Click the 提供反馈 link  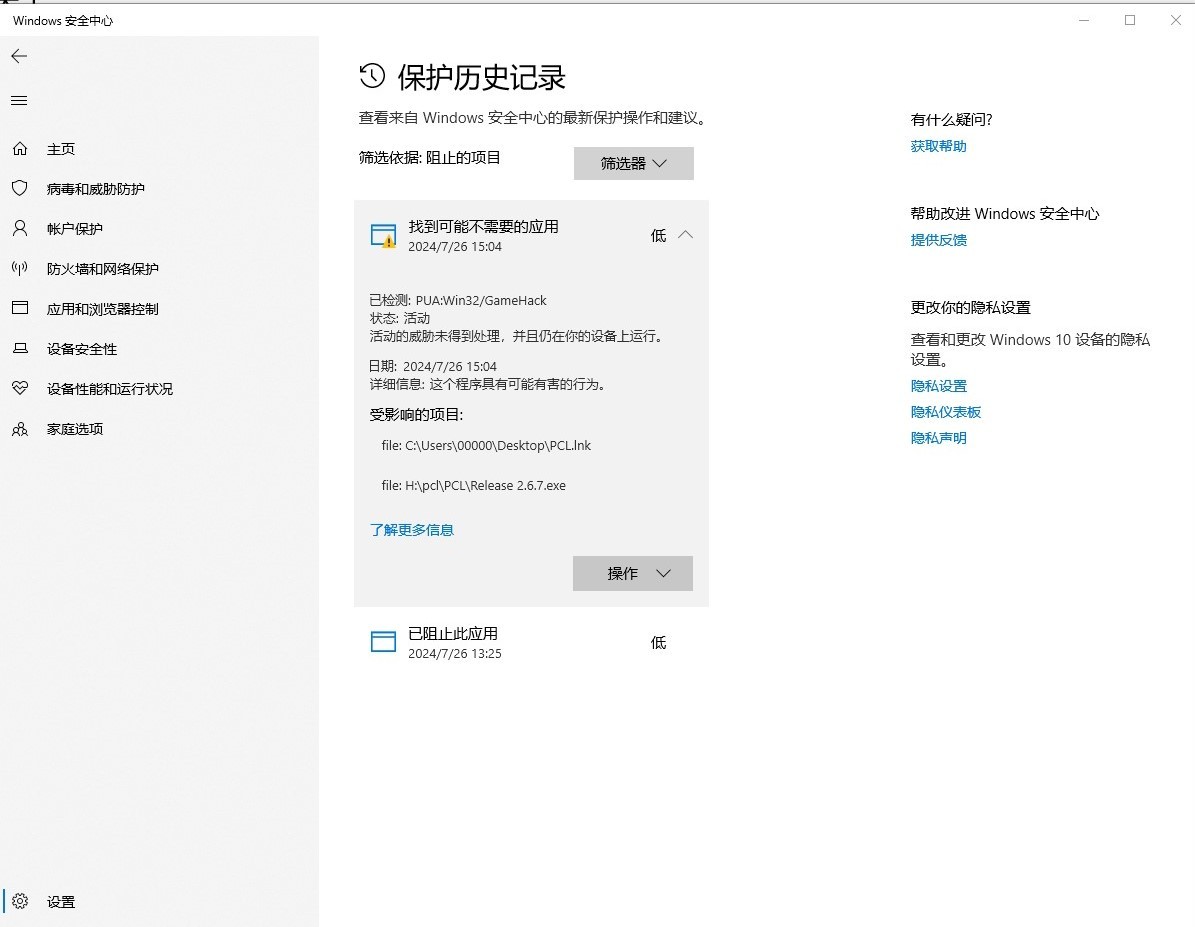[x=938, y=239]
